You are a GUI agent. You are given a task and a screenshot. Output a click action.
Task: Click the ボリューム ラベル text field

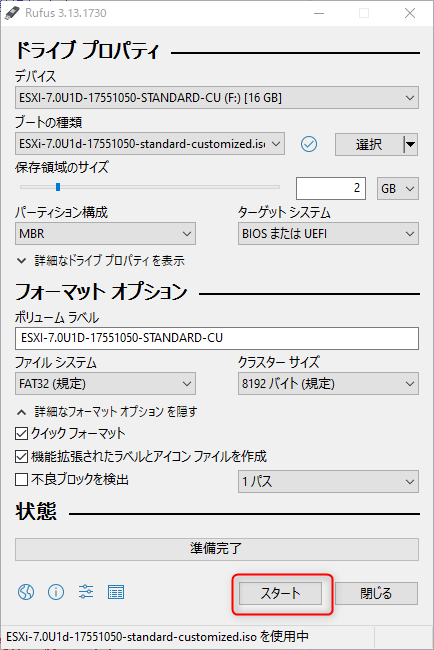pyautogui.click(x=217, y=338)
